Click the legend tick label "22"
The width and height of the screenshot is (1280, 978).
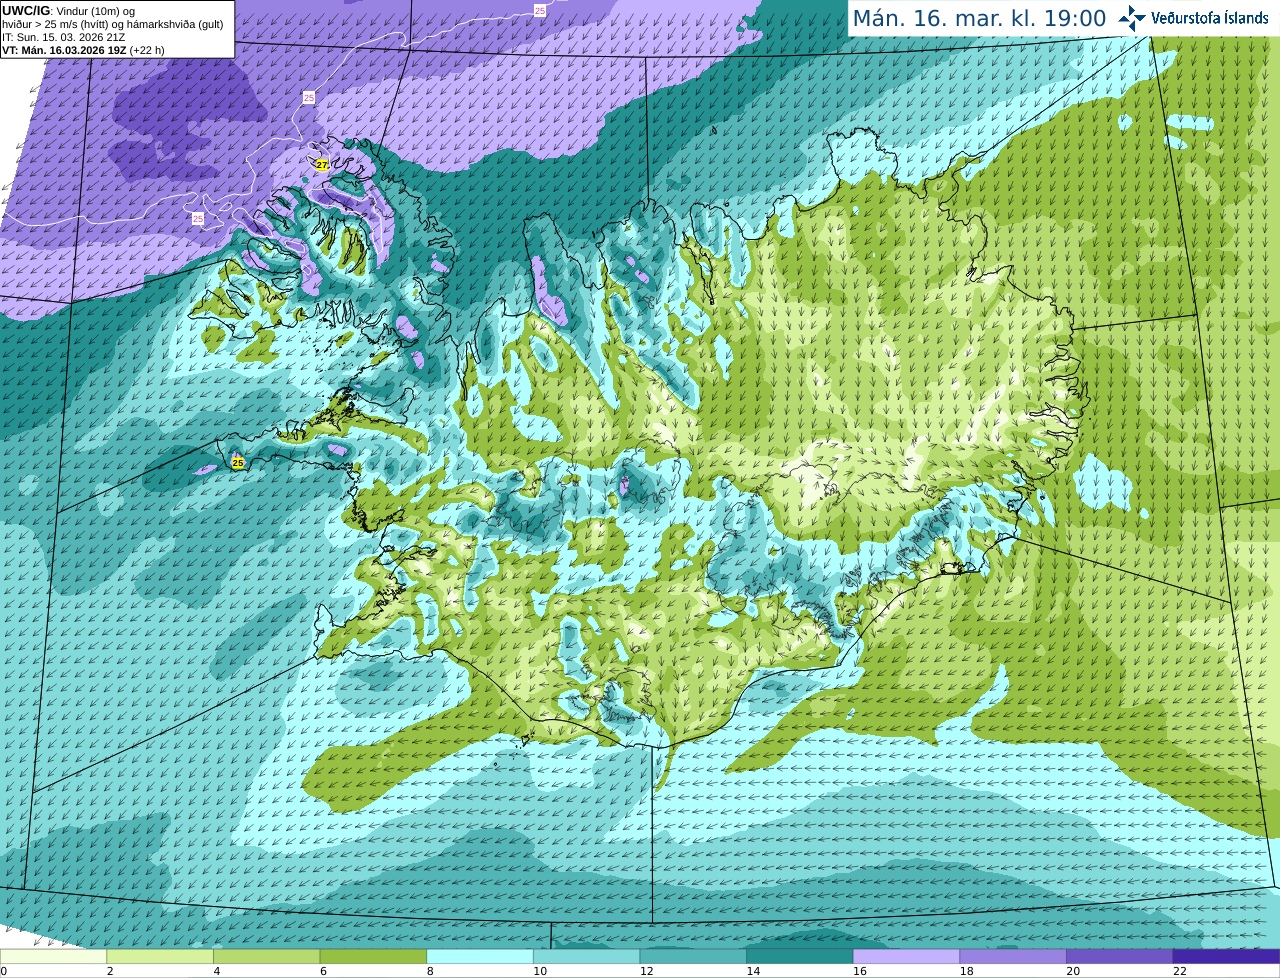(1180, 971)
